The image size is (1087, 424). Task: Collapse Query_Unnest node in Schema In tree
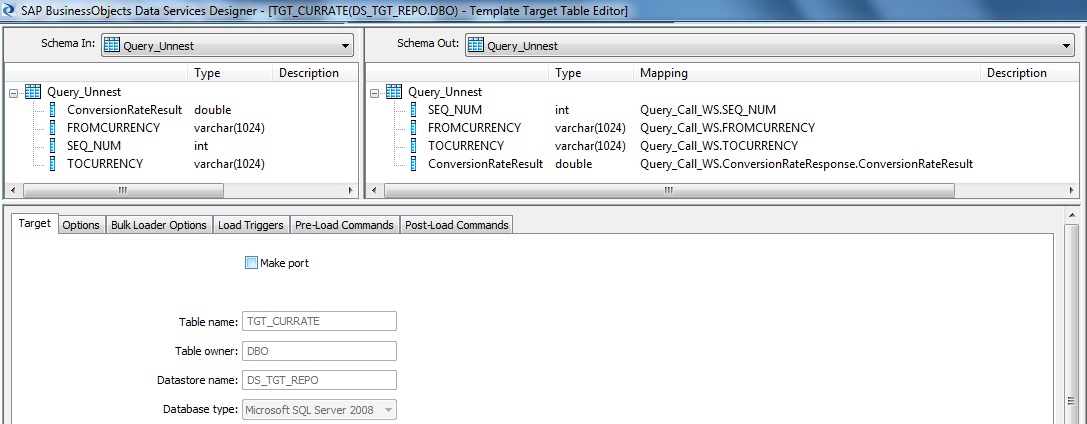coord(14,92)
